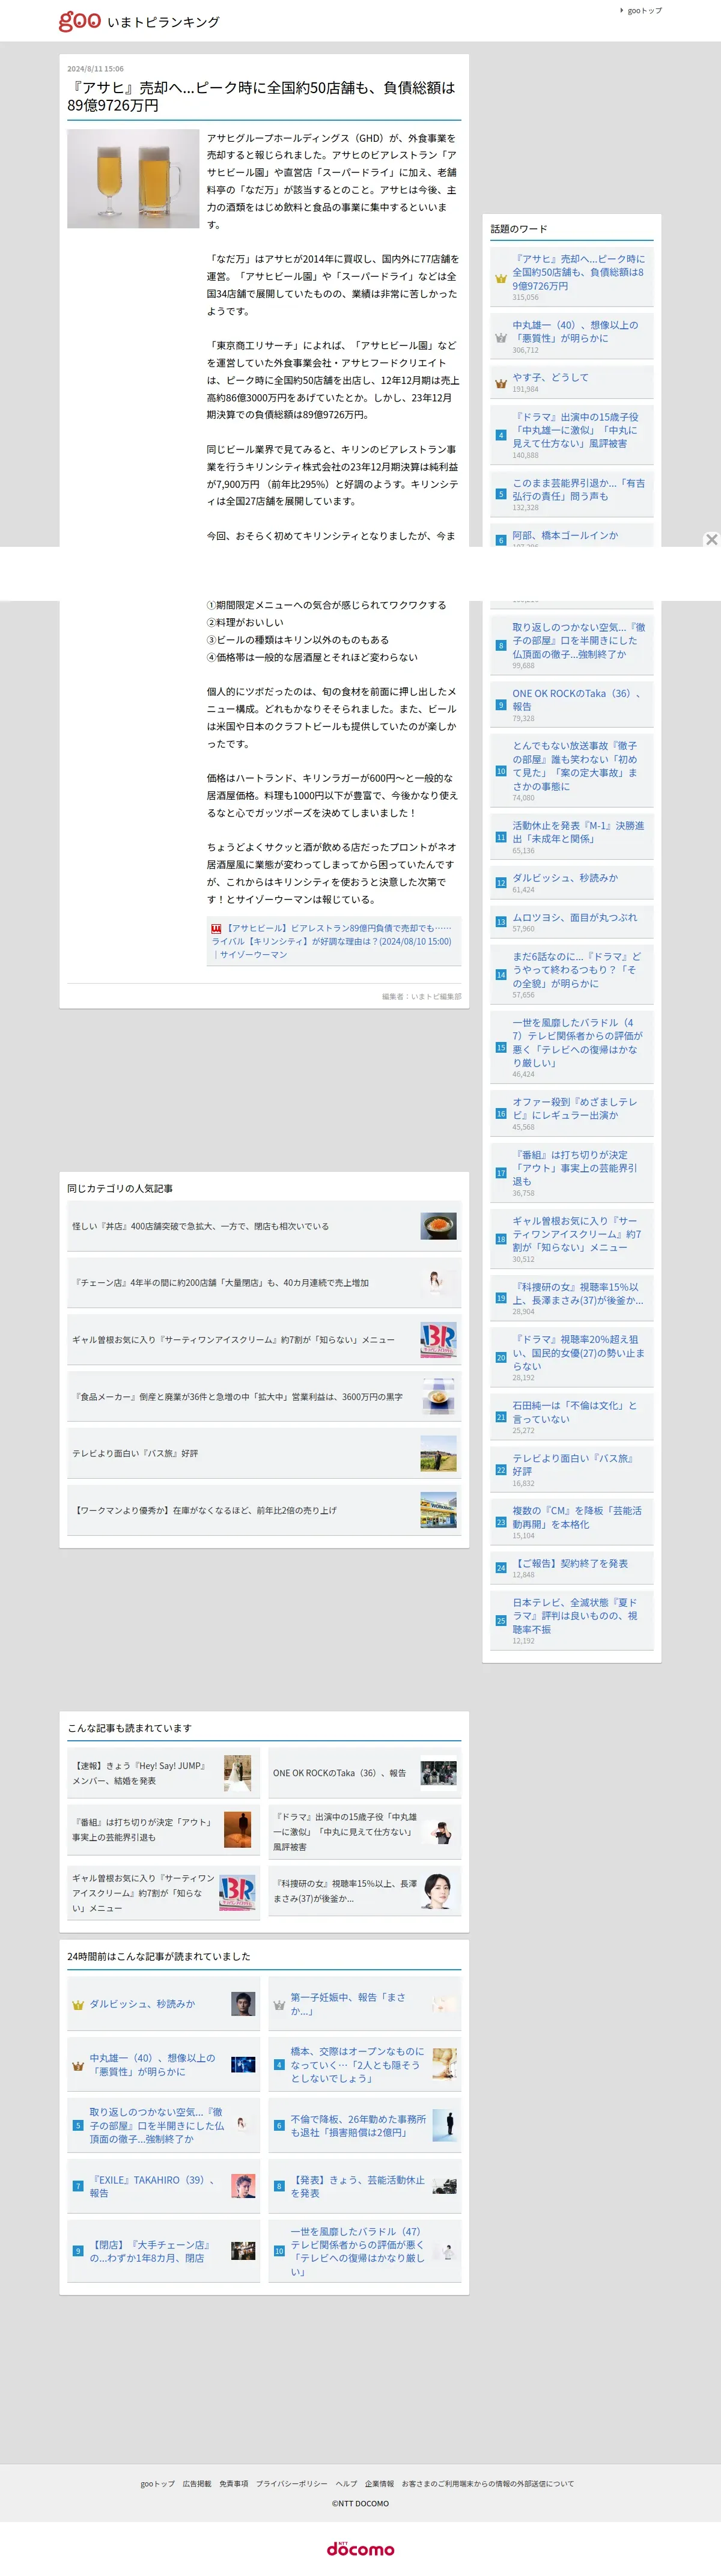Open trending entry '日本テレビ、全滅状態『夏ドラマ』'
The width and height of the screenshot is (721, 2576).
575,1615
